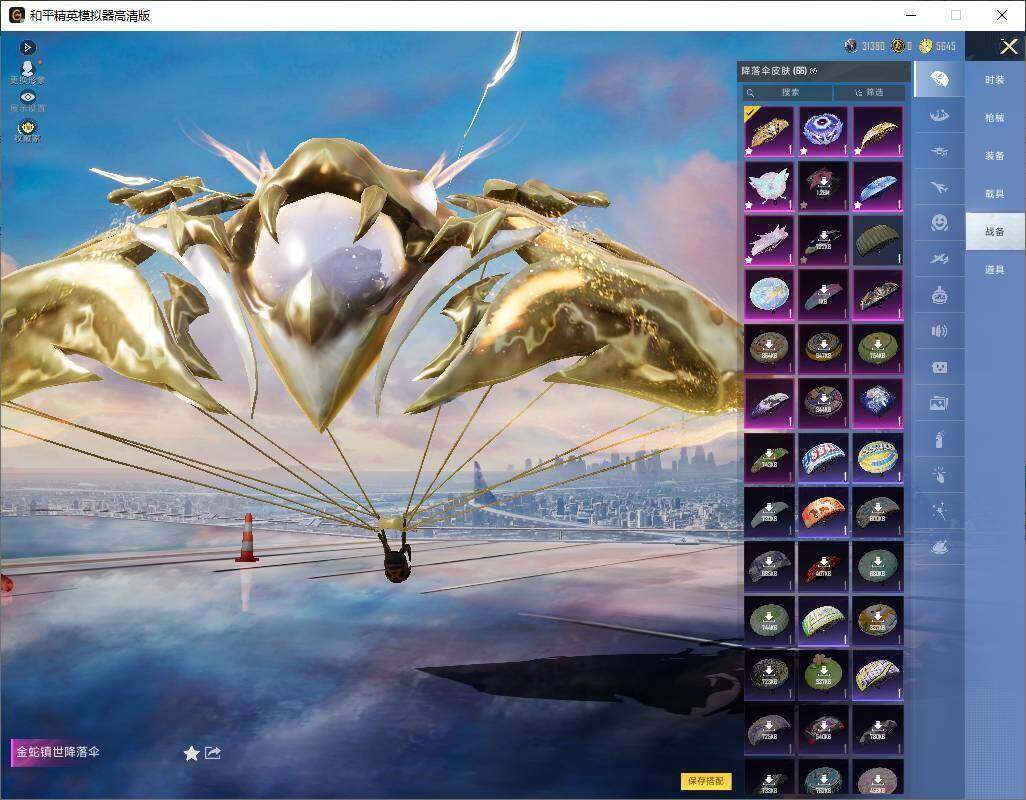Select the yellow-blue round parachute thumbnail

[877, 458]
